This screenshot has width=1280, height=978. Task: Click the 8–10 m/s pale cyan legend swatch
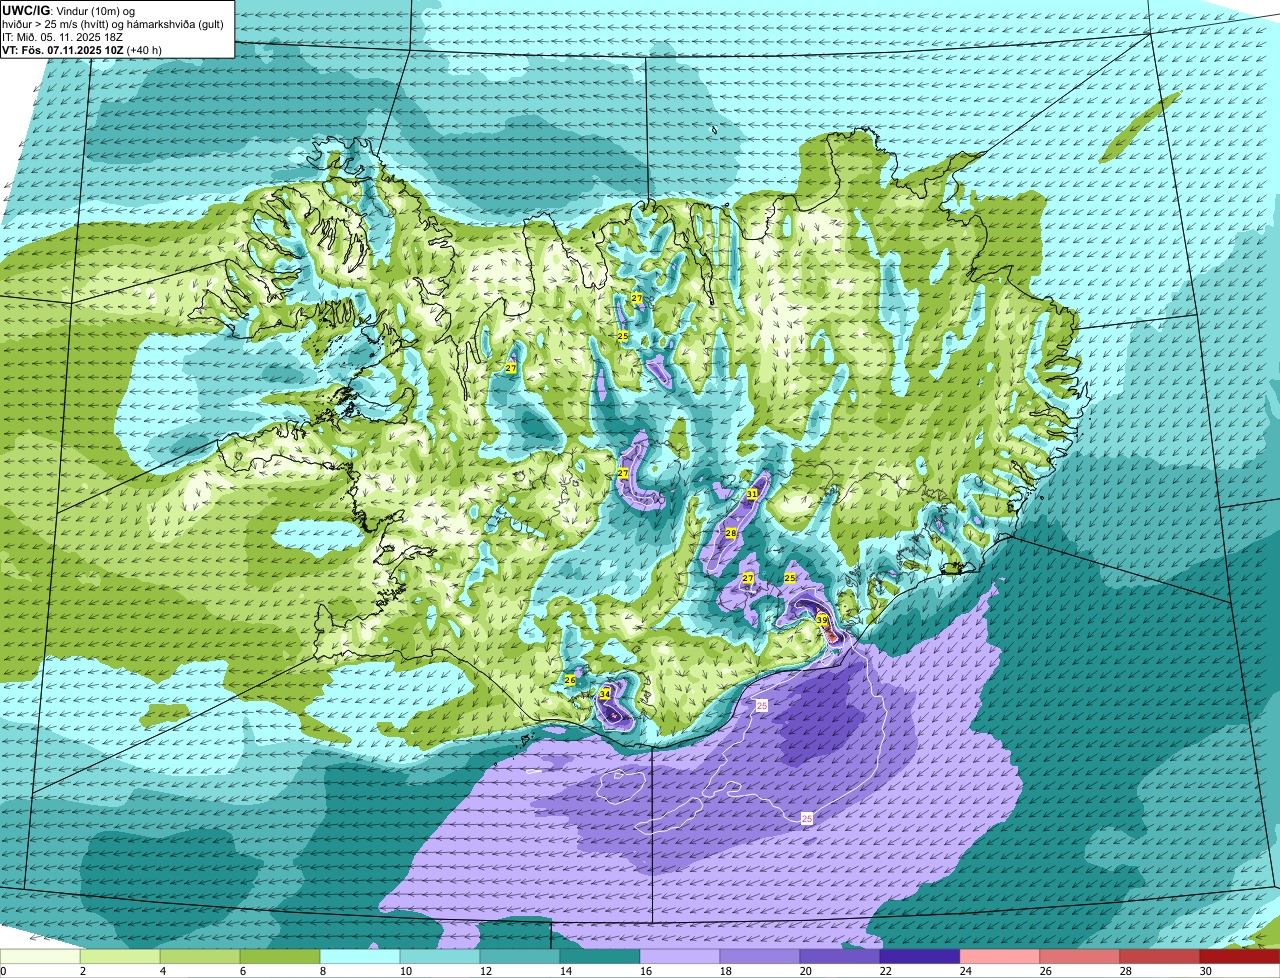click(360, 957)
